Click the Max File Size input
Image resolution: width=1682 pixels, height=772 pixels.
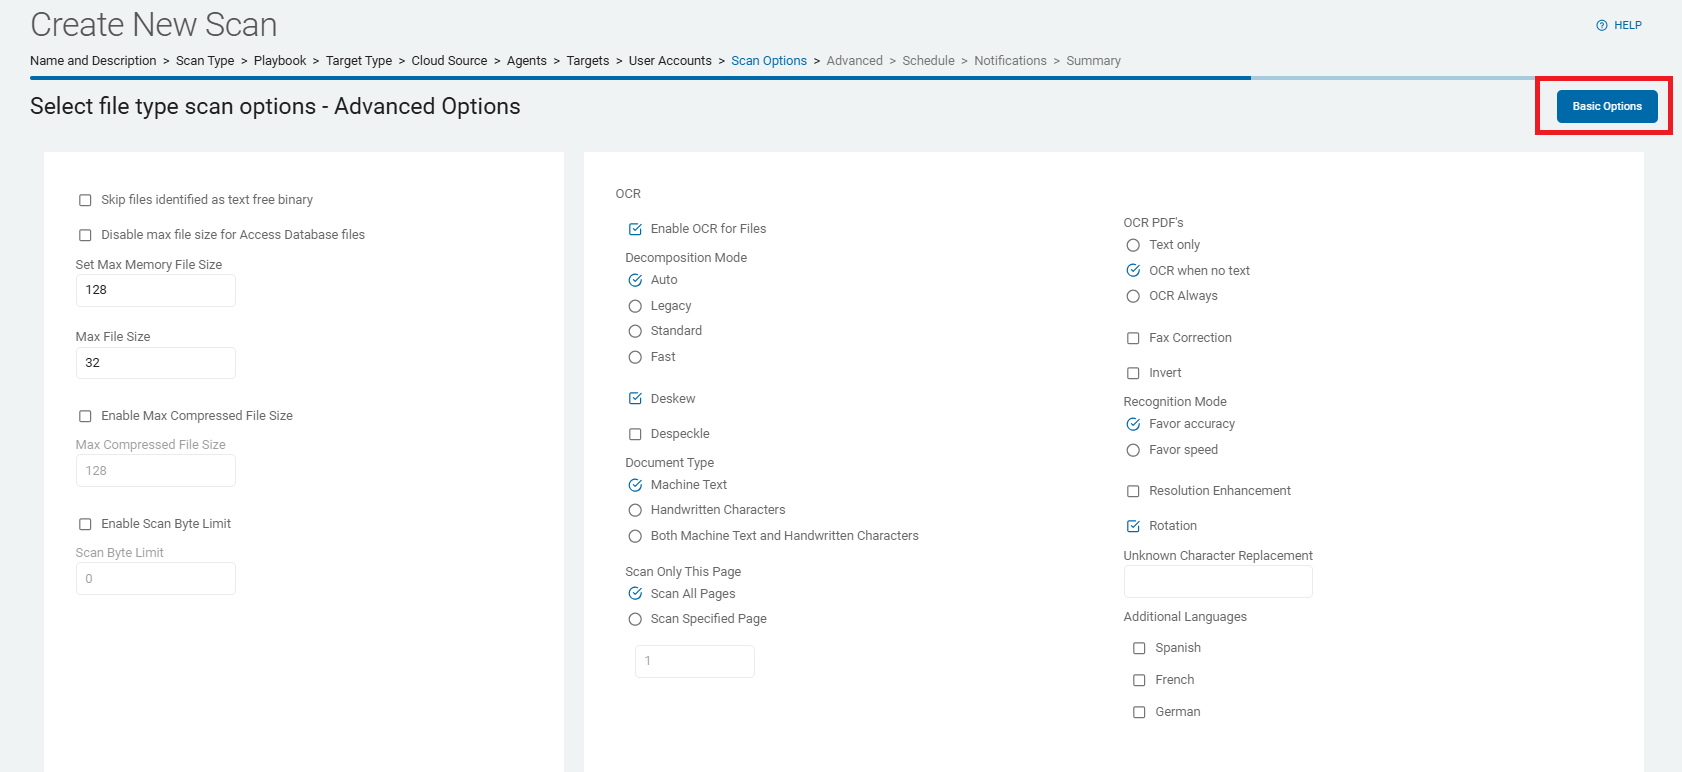156,363
